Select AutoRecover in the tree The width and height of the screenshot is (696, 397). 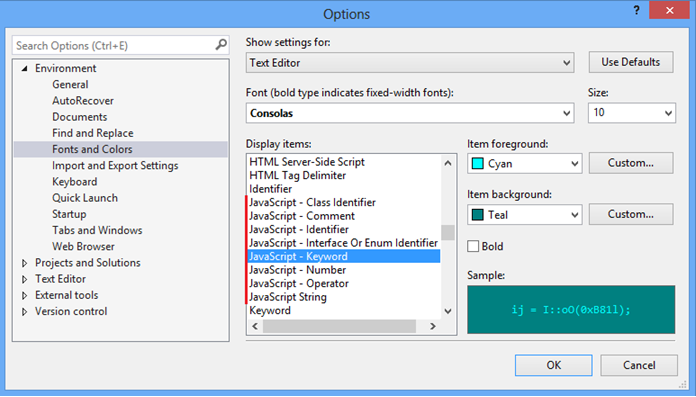coord(83,101)
